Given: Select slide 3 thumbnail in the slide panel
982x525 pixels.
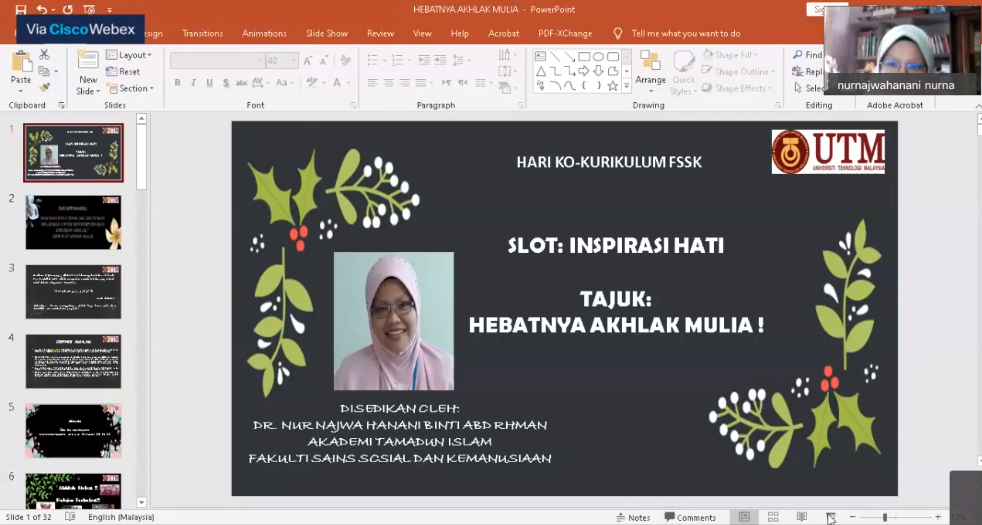Looking at the screenshot, I should (x=73, y=292).
